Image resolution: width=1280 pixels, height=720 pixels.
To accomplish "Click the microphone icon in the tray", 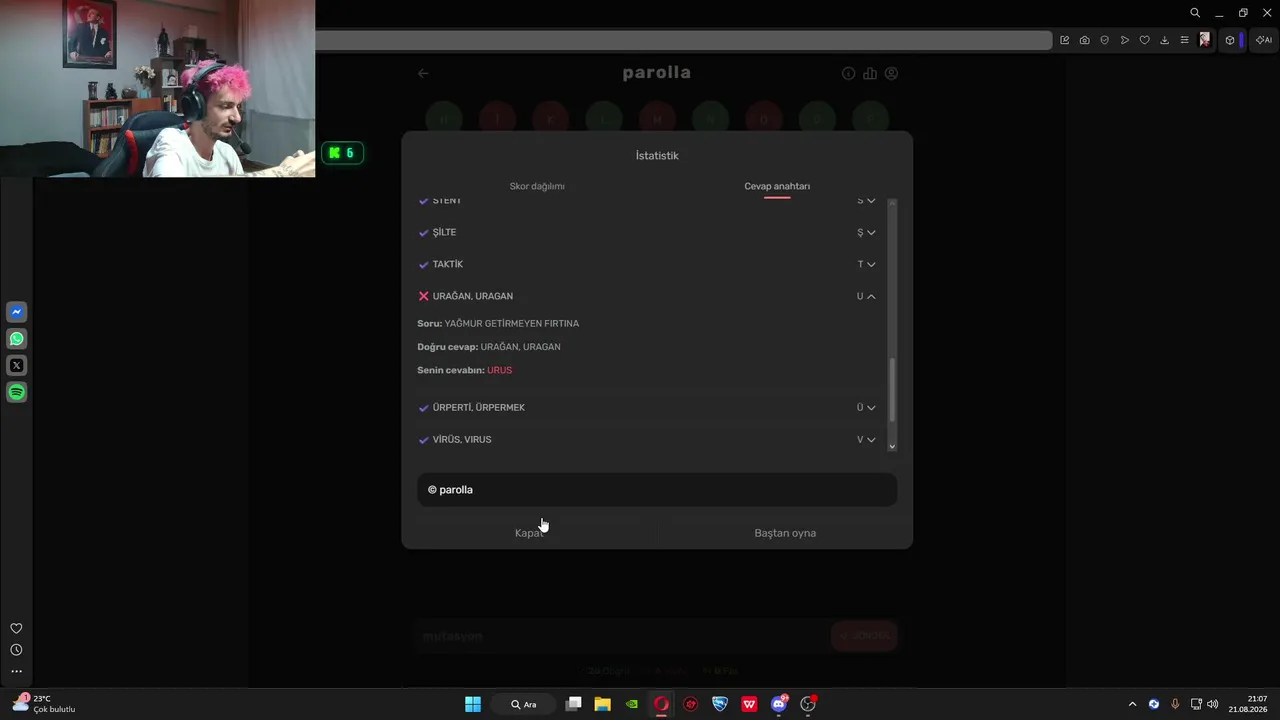I will pos(1175,704).
